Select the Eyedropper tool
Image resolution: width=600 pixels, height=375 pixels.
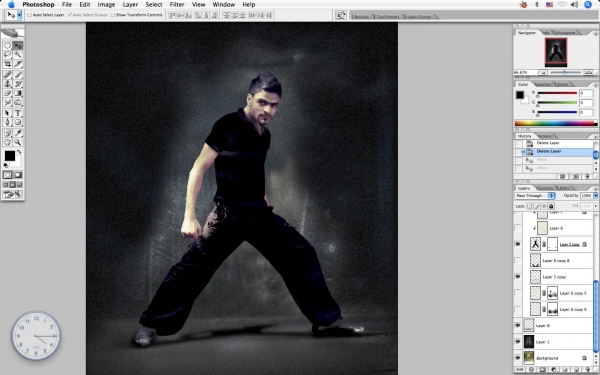pos(18,133)
